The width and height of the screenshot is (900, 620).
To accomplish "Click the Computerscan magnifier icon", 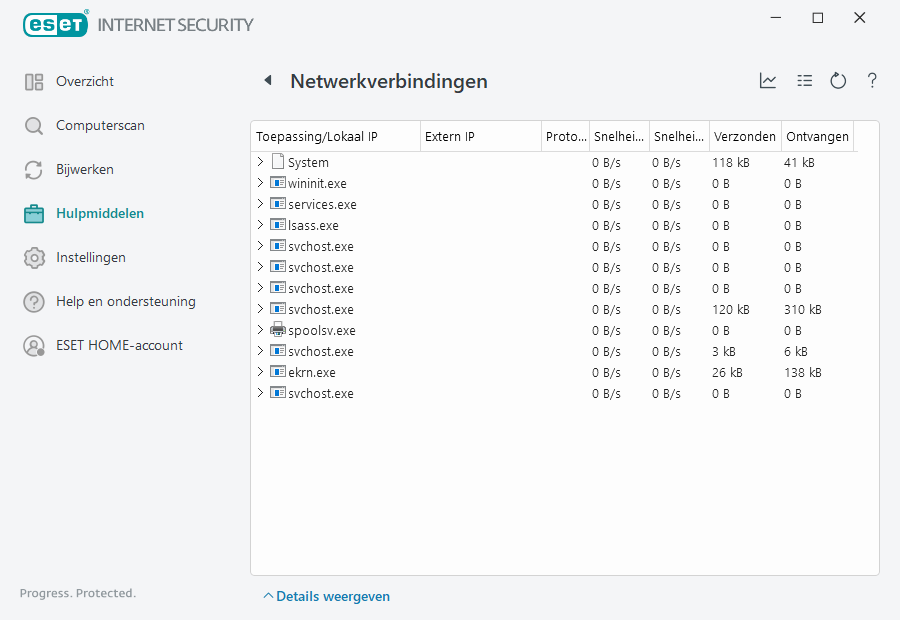I will click(33, 125).
